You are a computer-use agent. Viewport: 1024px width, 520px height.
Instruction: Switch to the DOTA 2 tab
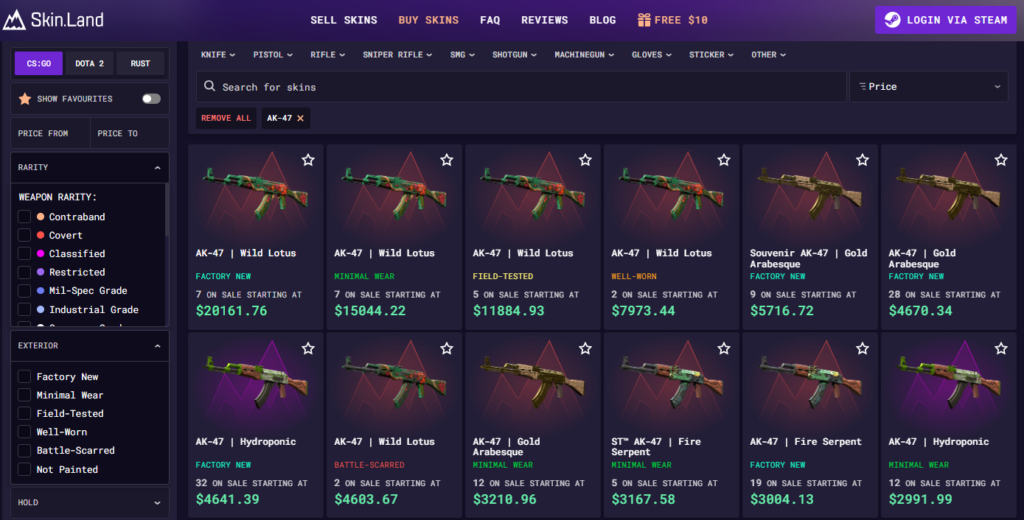(89, 63)
